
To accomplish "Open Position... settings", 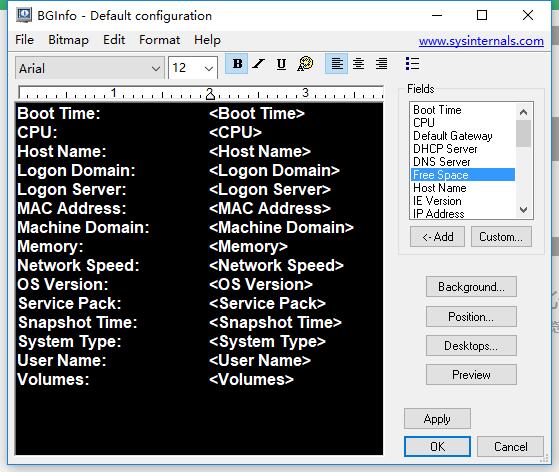I will [471, 317].
